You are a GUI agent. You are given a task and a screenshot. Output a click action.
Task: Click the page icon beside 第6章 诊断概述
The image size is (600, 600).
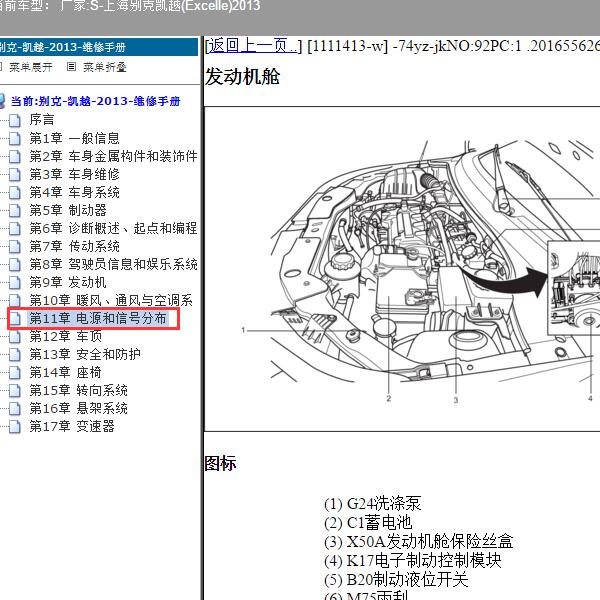pos(15,228)
